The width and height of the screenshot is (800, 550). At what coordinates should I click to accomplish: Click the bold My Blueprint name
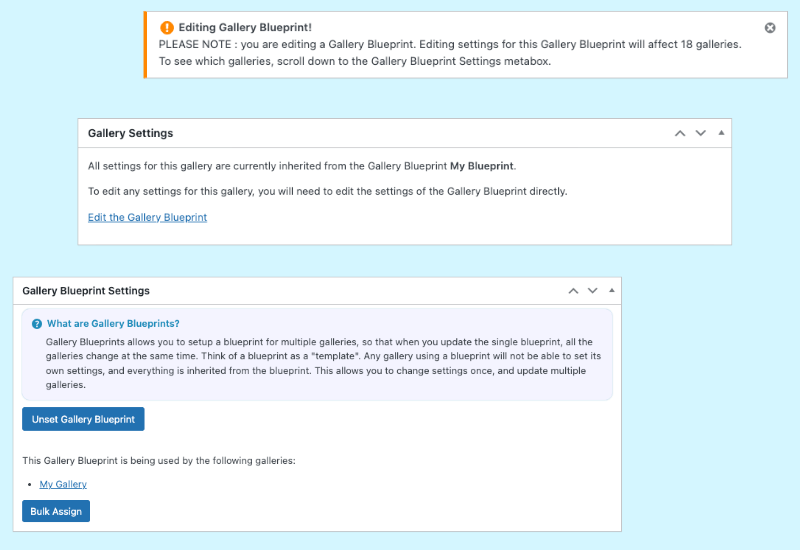482,166
